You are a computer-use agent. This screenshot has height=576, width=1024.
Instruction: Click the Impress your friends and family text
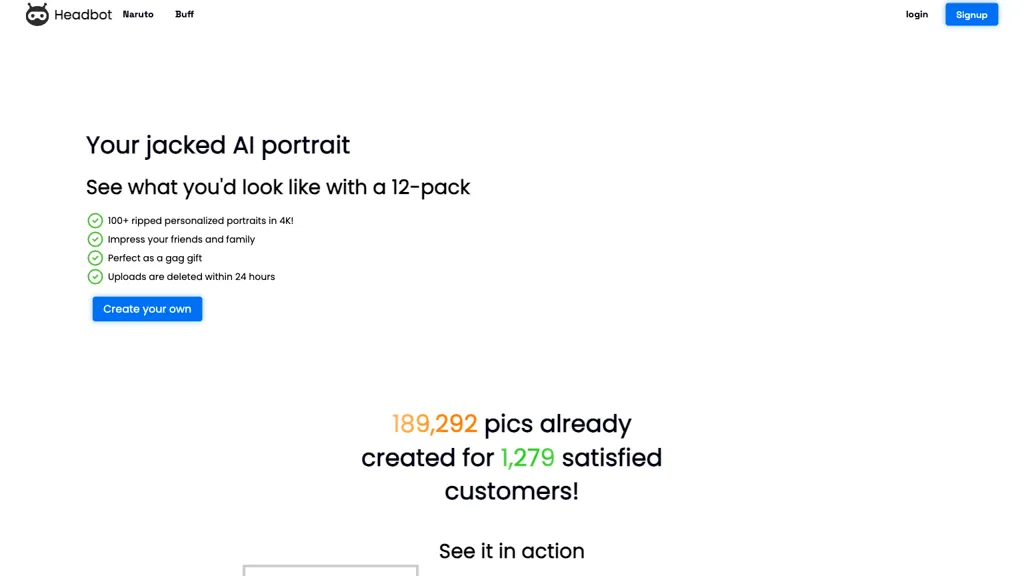[182, 240]
